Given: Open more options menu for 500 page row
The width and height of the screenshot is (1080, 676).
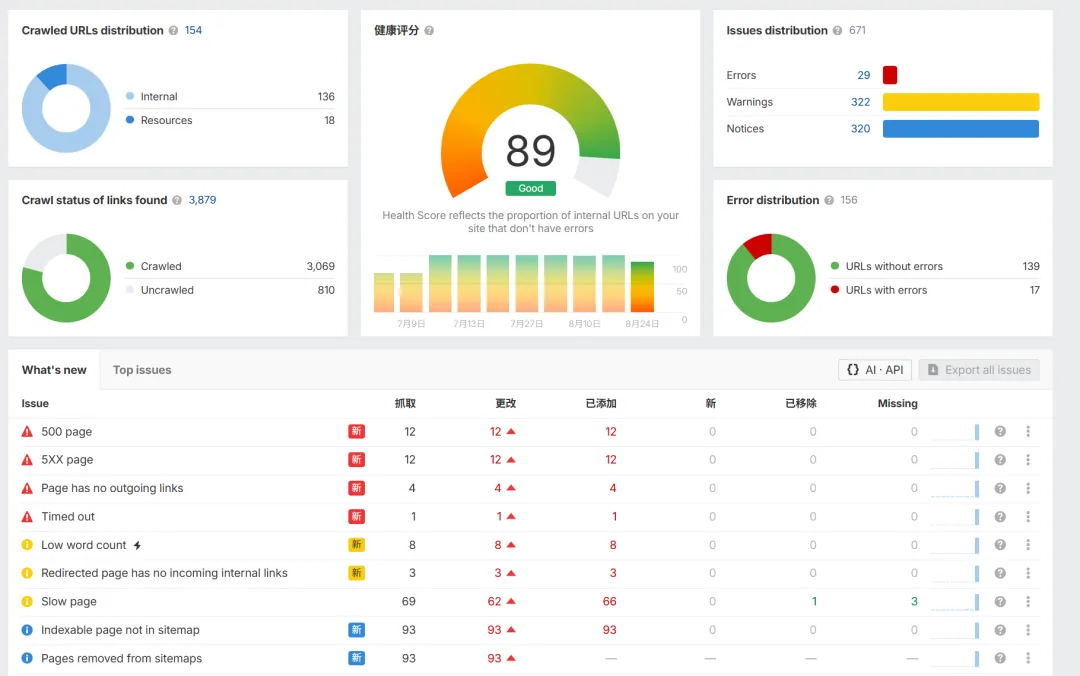Looking at the screenshot, I should click(x=1028, y=431).
